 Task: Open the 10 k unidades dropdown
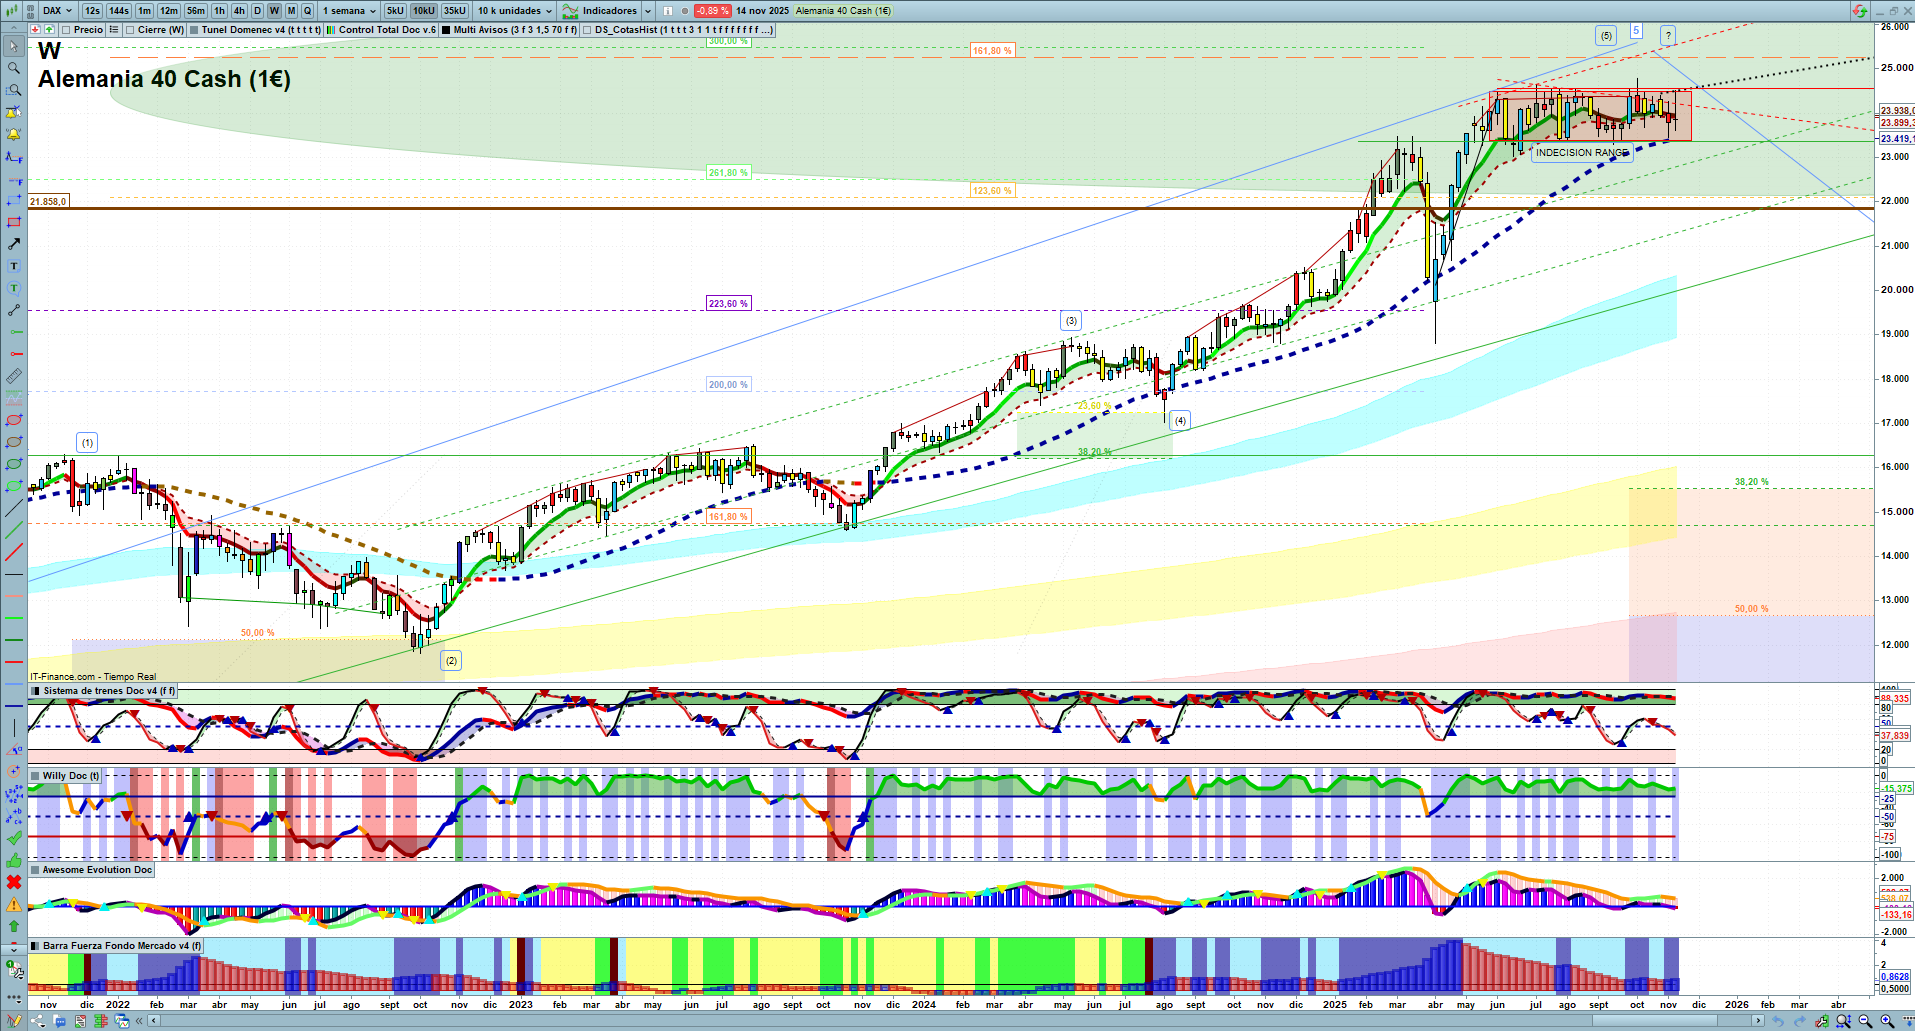(x=514, y=11)
